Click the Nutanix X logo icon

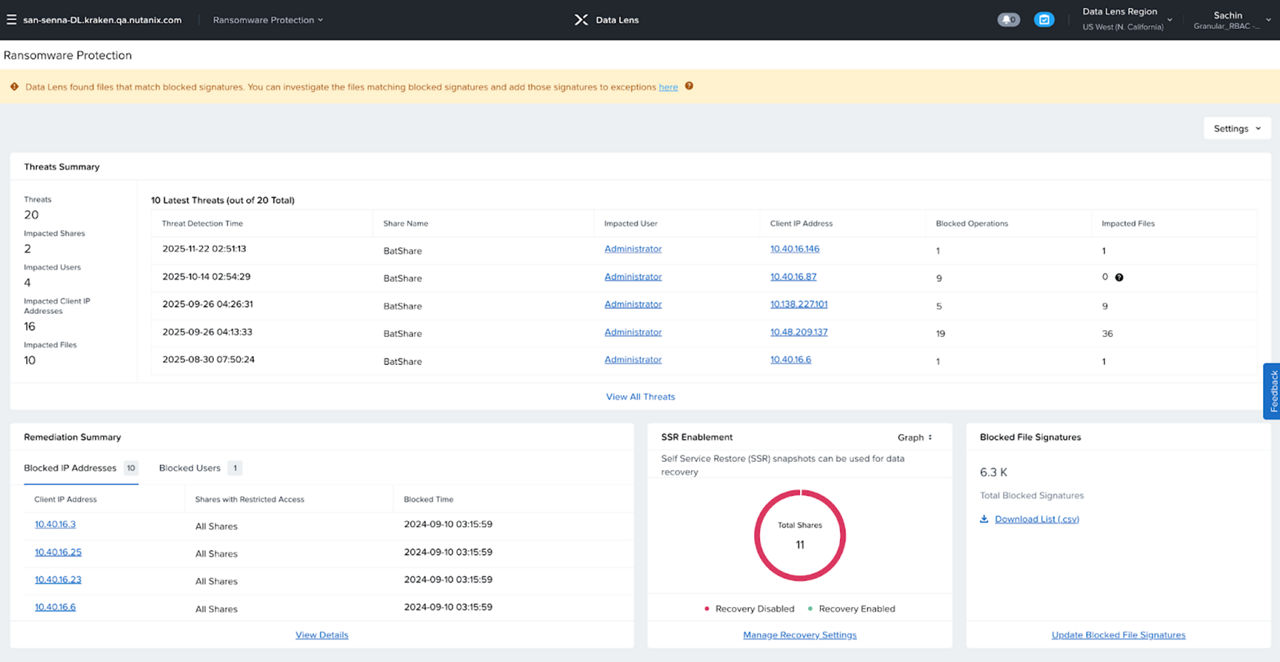(x=581, y=20)
